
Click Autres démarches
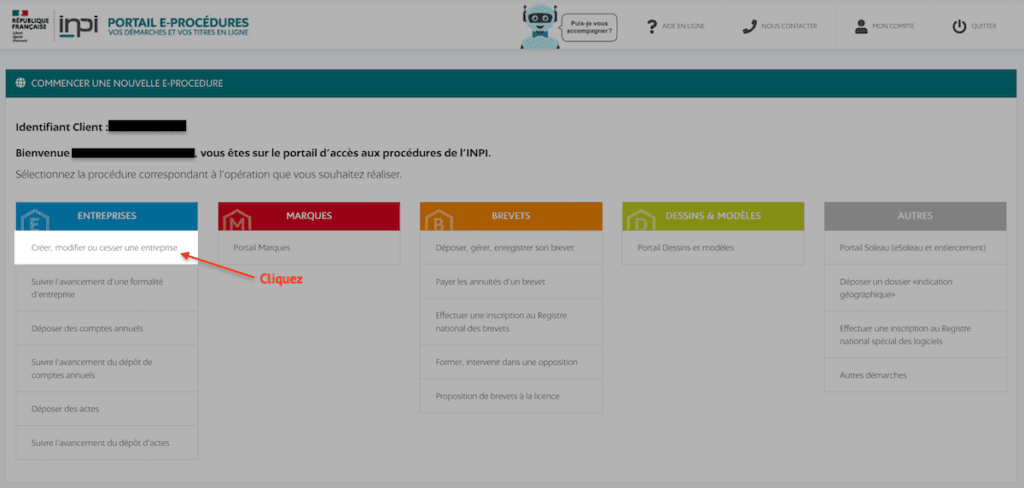(x=915, y=375)
